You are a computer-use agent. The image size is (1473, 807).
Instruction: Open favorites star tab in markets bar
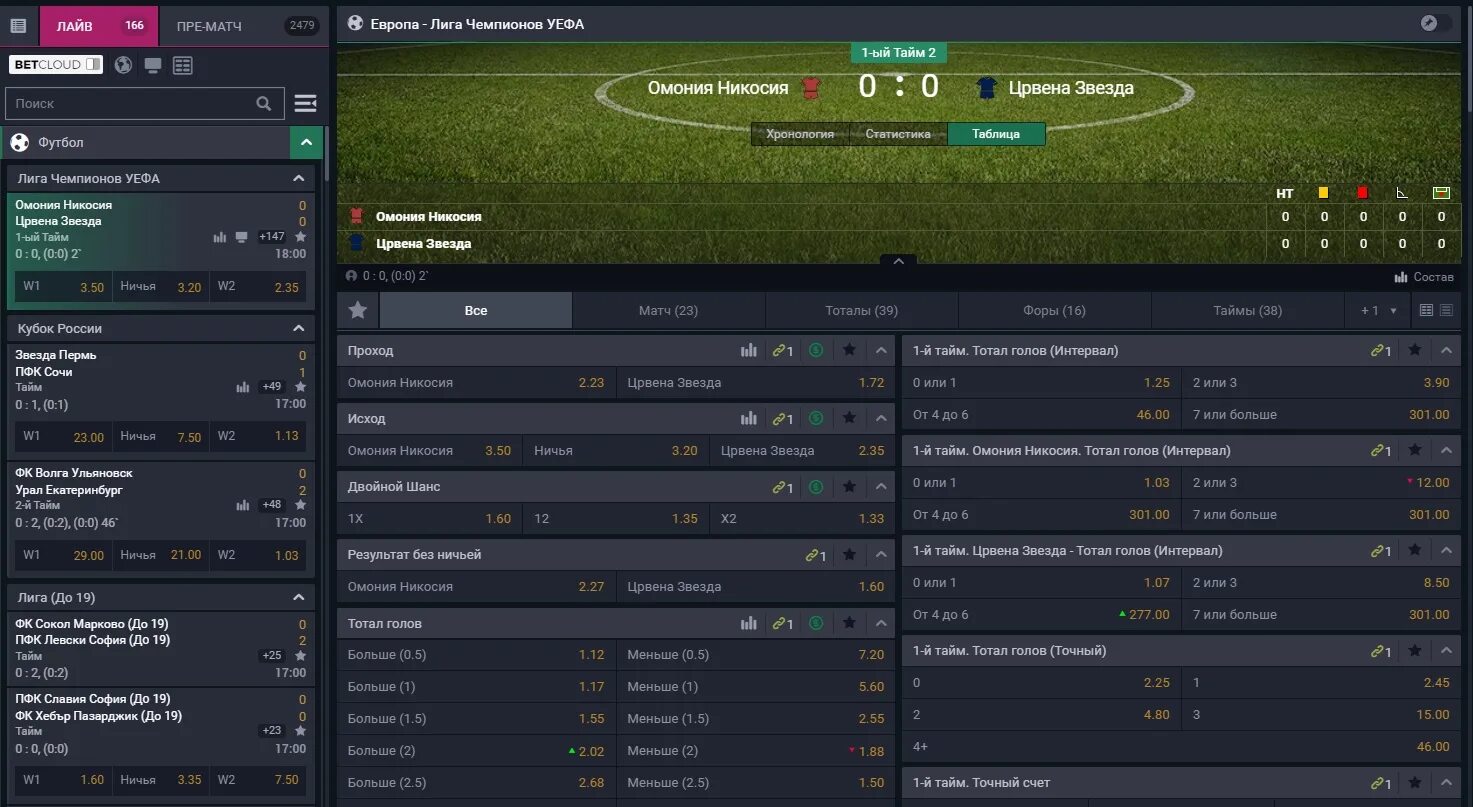coord(358,310)
